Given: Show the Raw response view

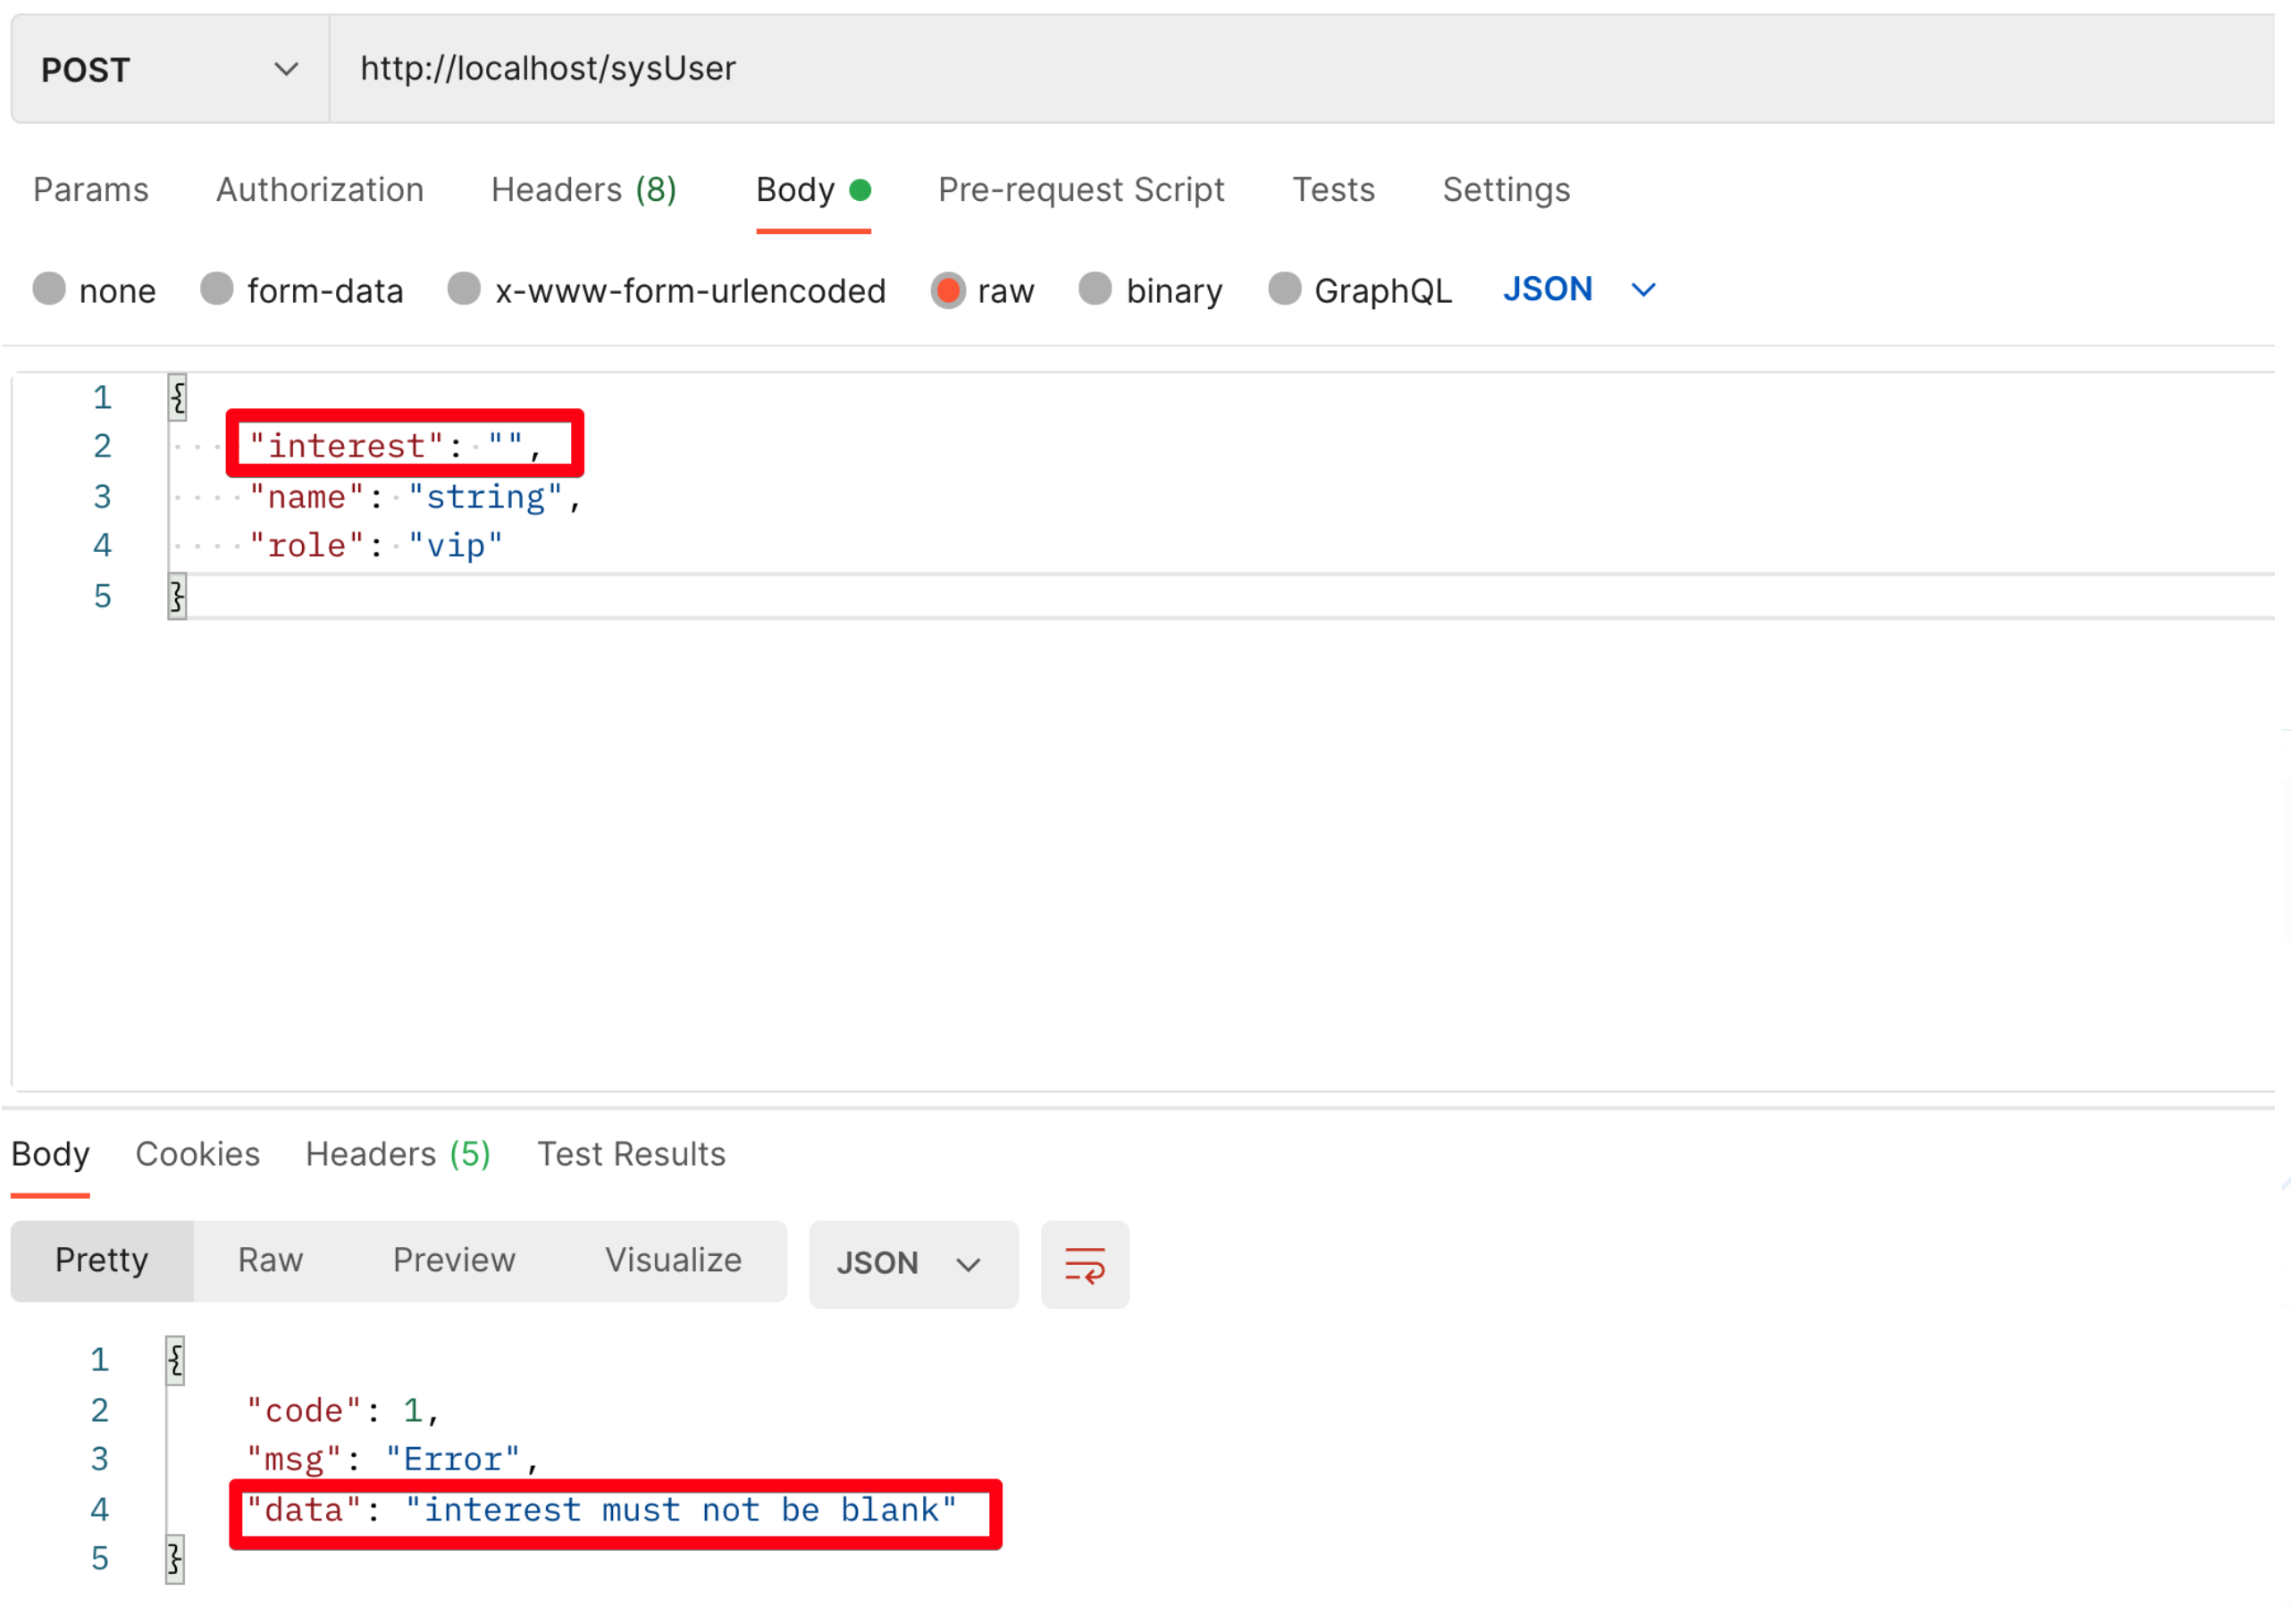Looking at the screenshot, I should (270, 1260).
